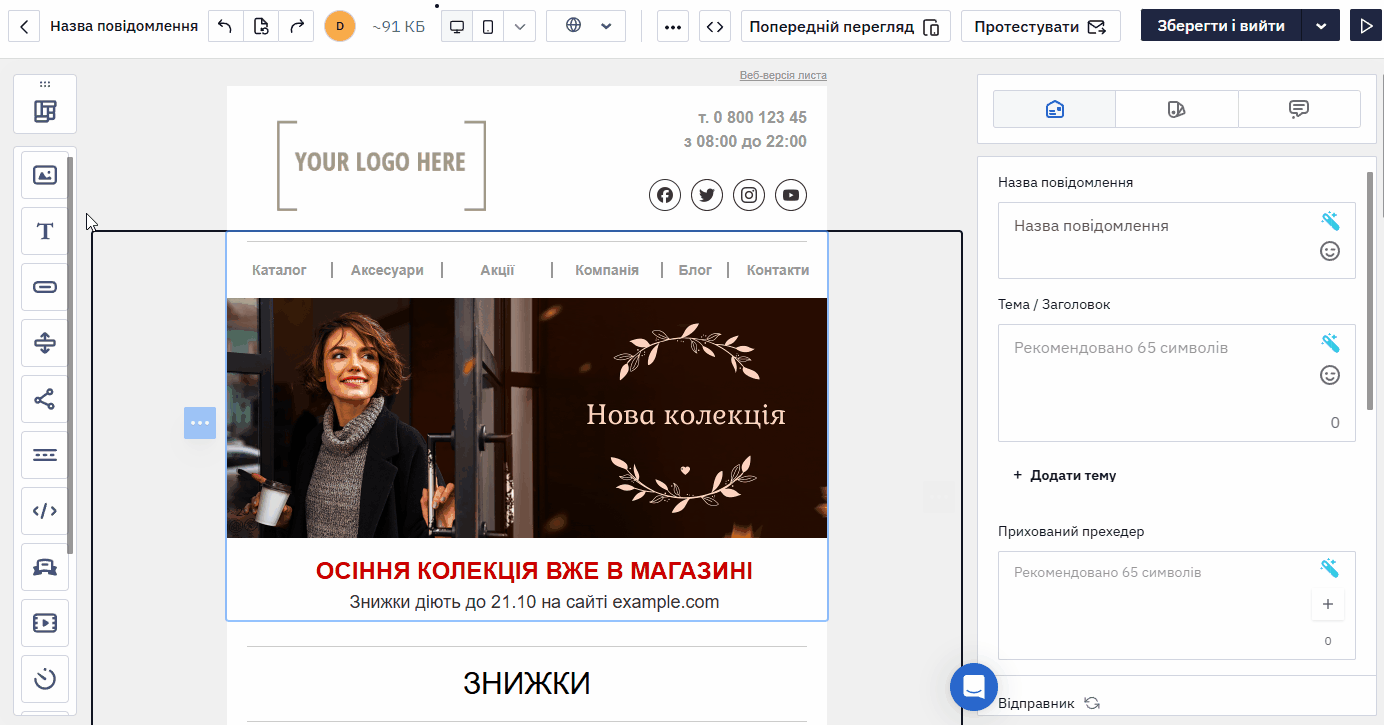
Task: Click the YOUR LOGO HERE image
Action: pyautogui.click(x=381, y=165)
